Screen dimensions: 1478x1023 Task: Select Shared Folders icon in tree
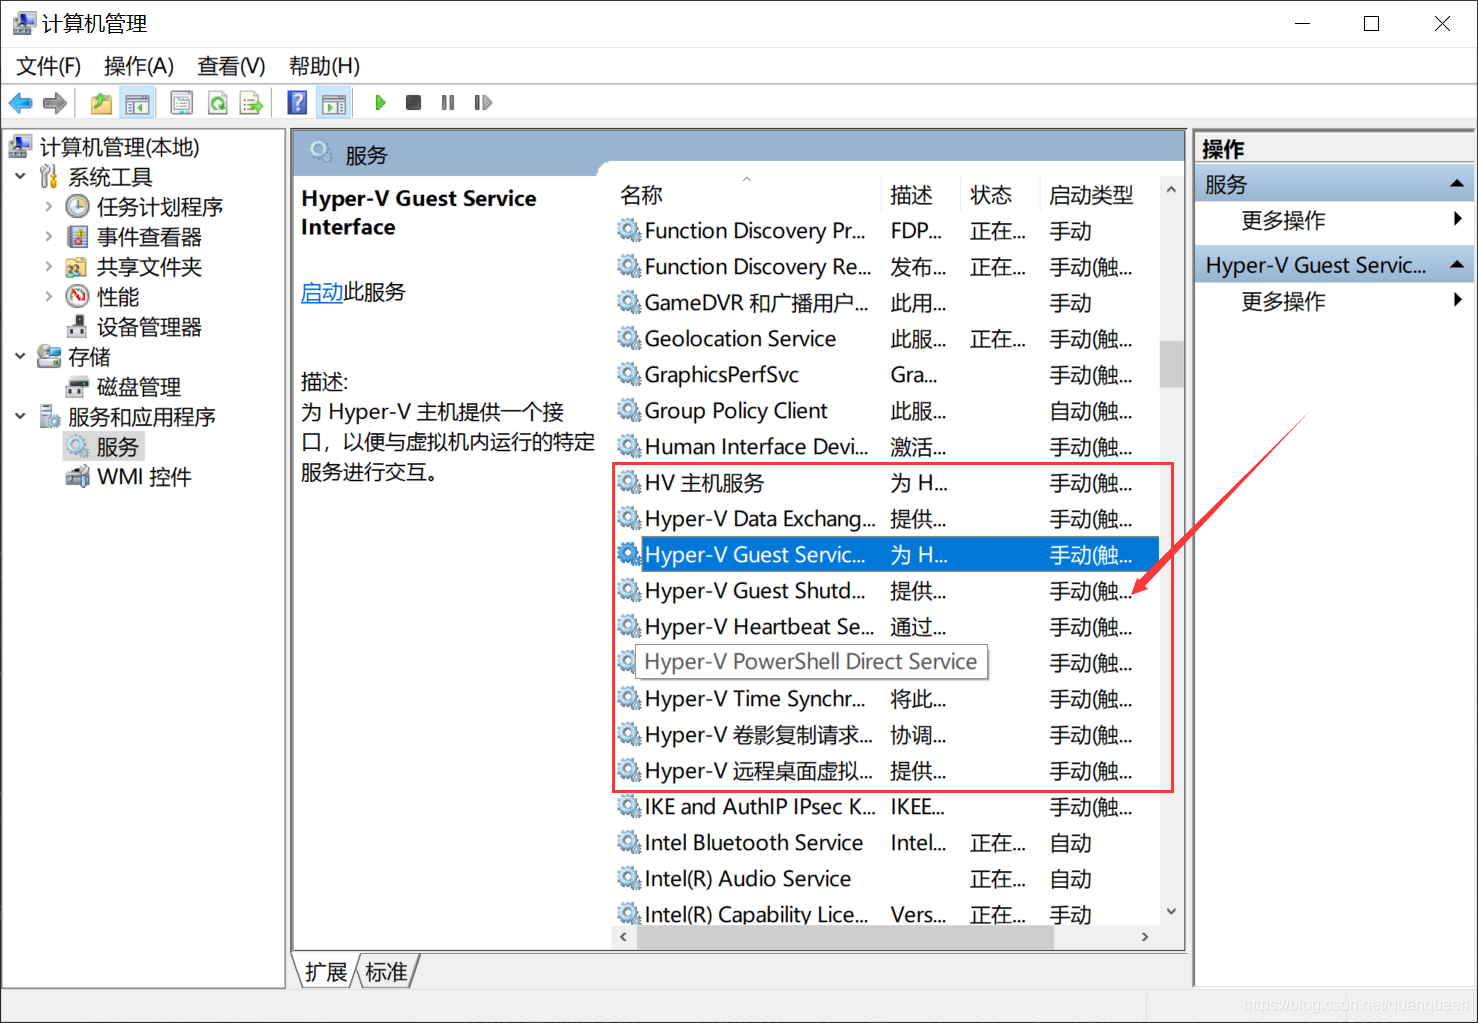point(77,267)
